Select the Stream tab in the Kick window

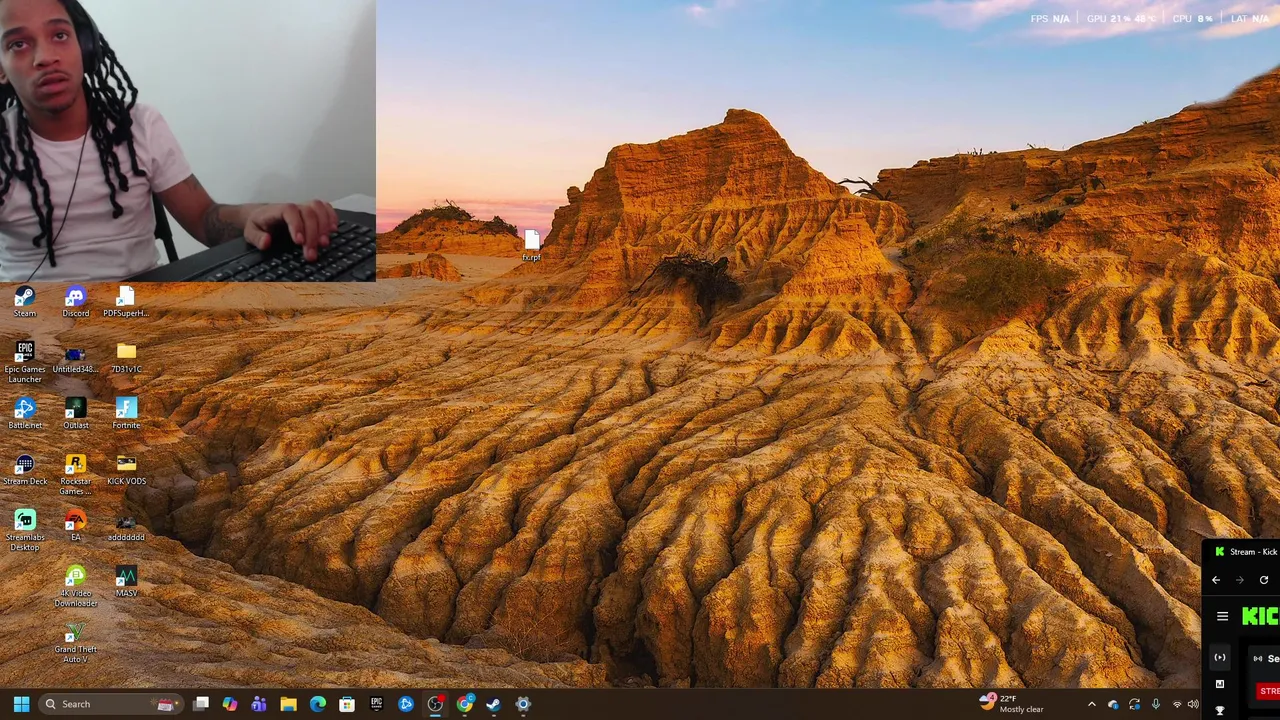click(1246, 552)
